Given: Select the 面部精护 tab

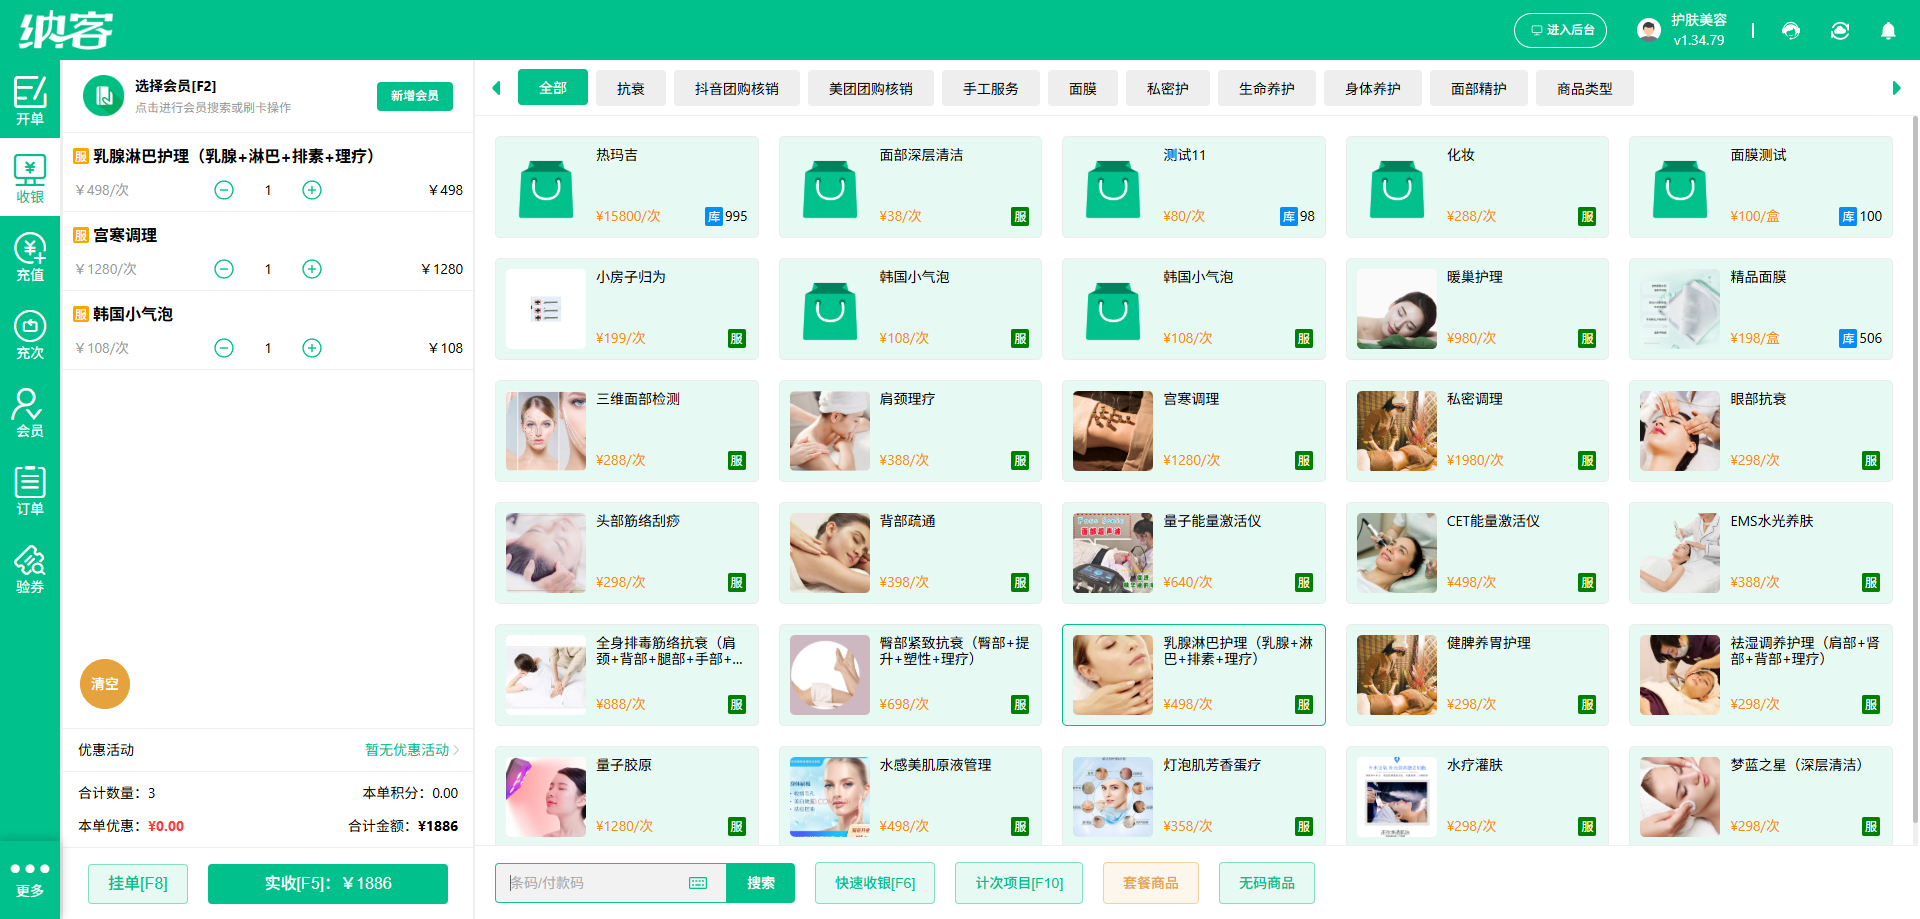Looking at the screenshot, I should [x=1479, y=89].
